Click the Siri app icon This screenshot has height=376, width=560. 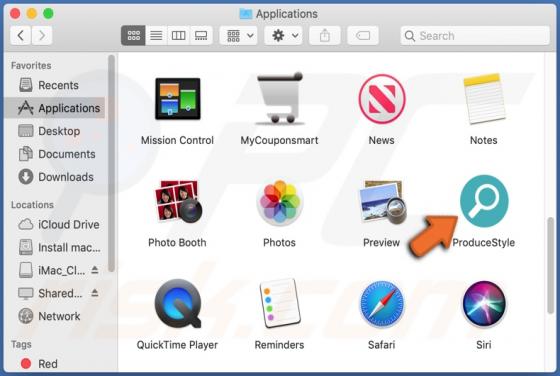click(x=484, y=304)
